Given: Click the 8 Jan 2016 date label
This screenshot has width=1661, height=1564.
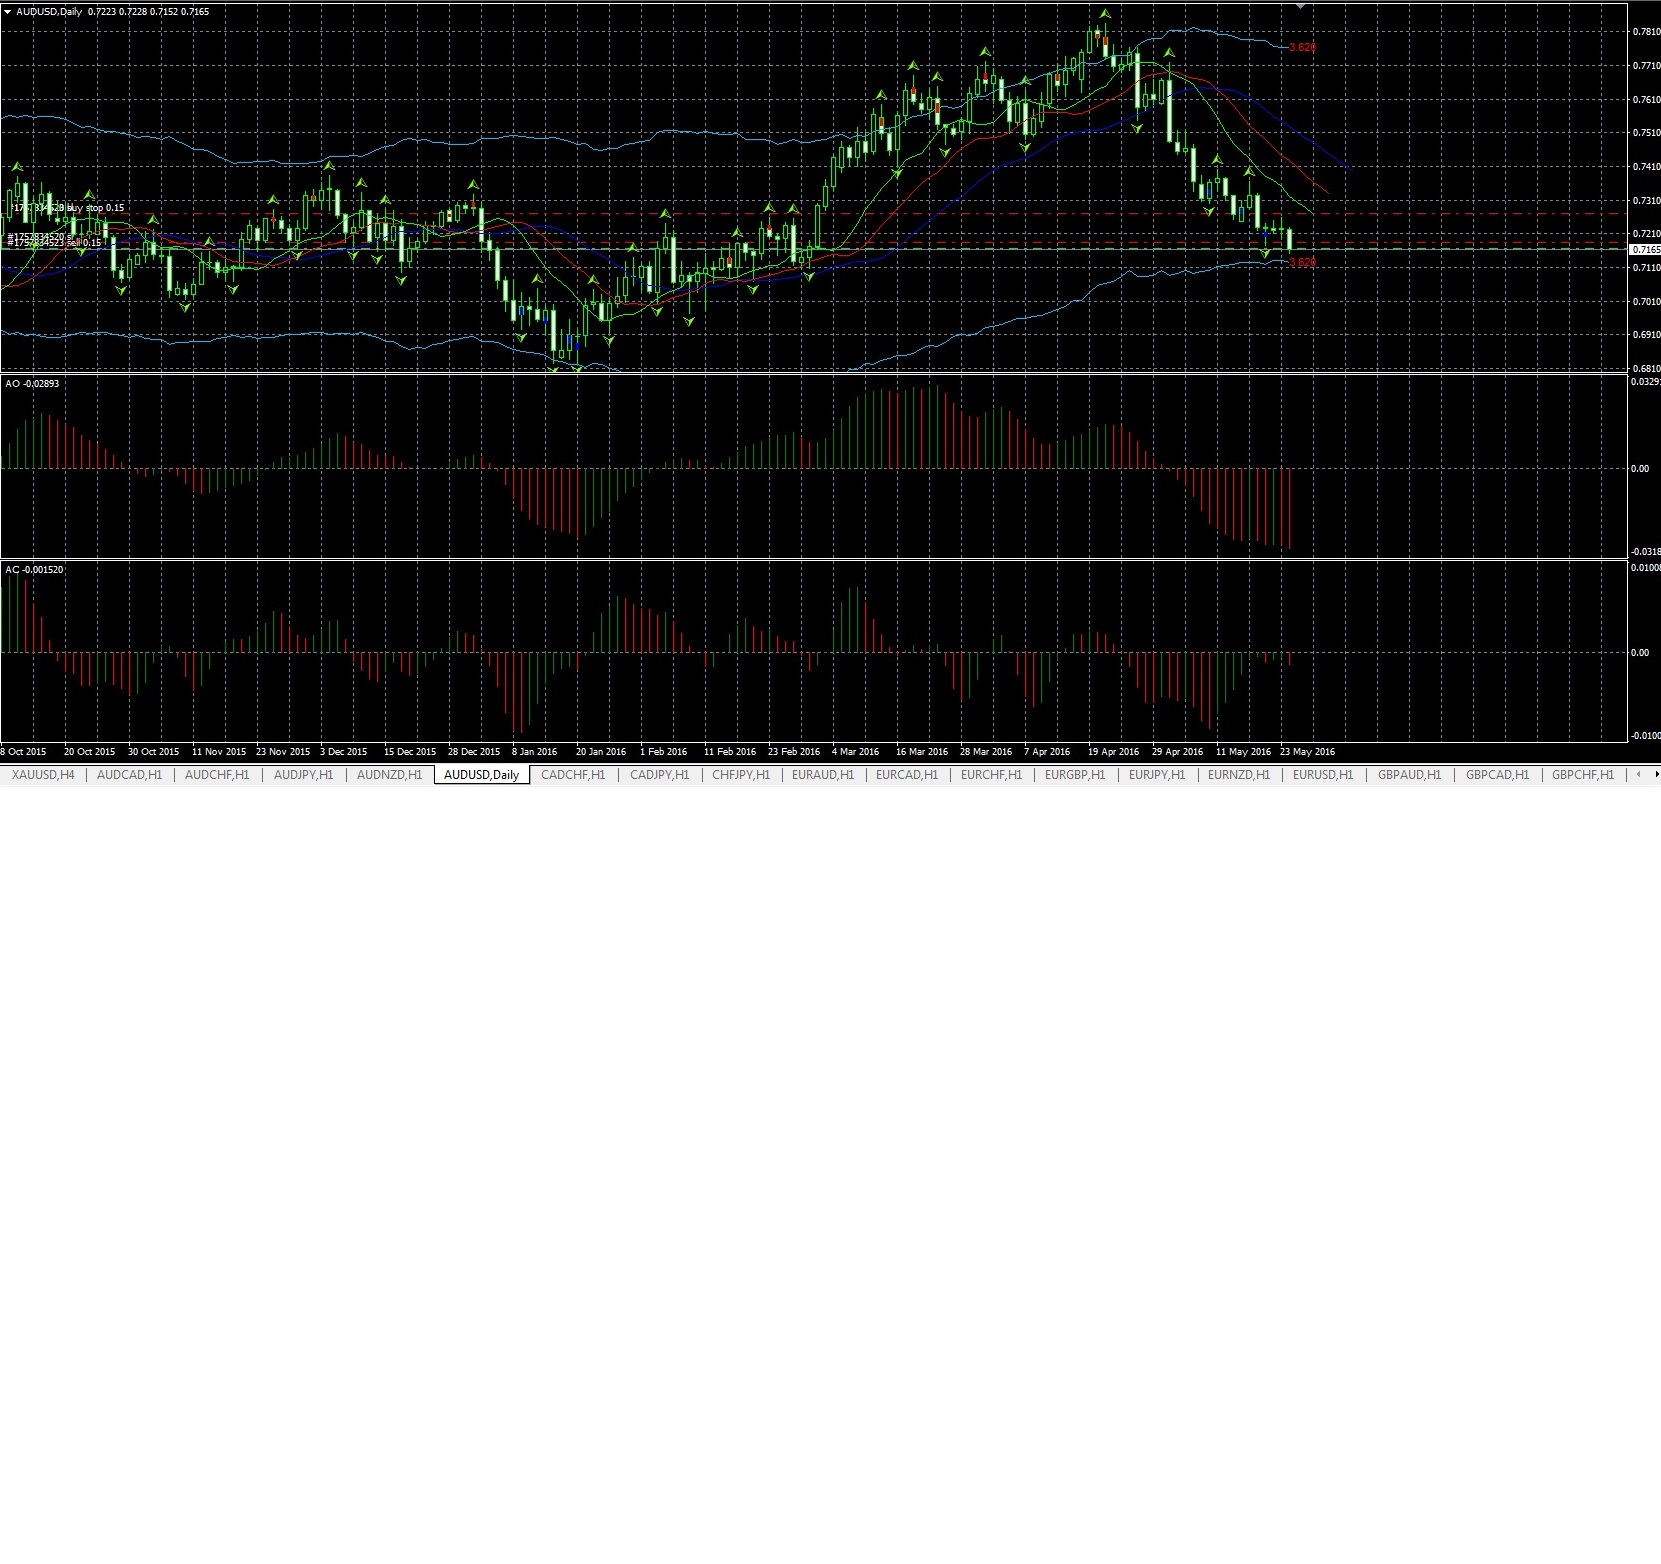Looking at the screenshot, I should click(534, 752).
